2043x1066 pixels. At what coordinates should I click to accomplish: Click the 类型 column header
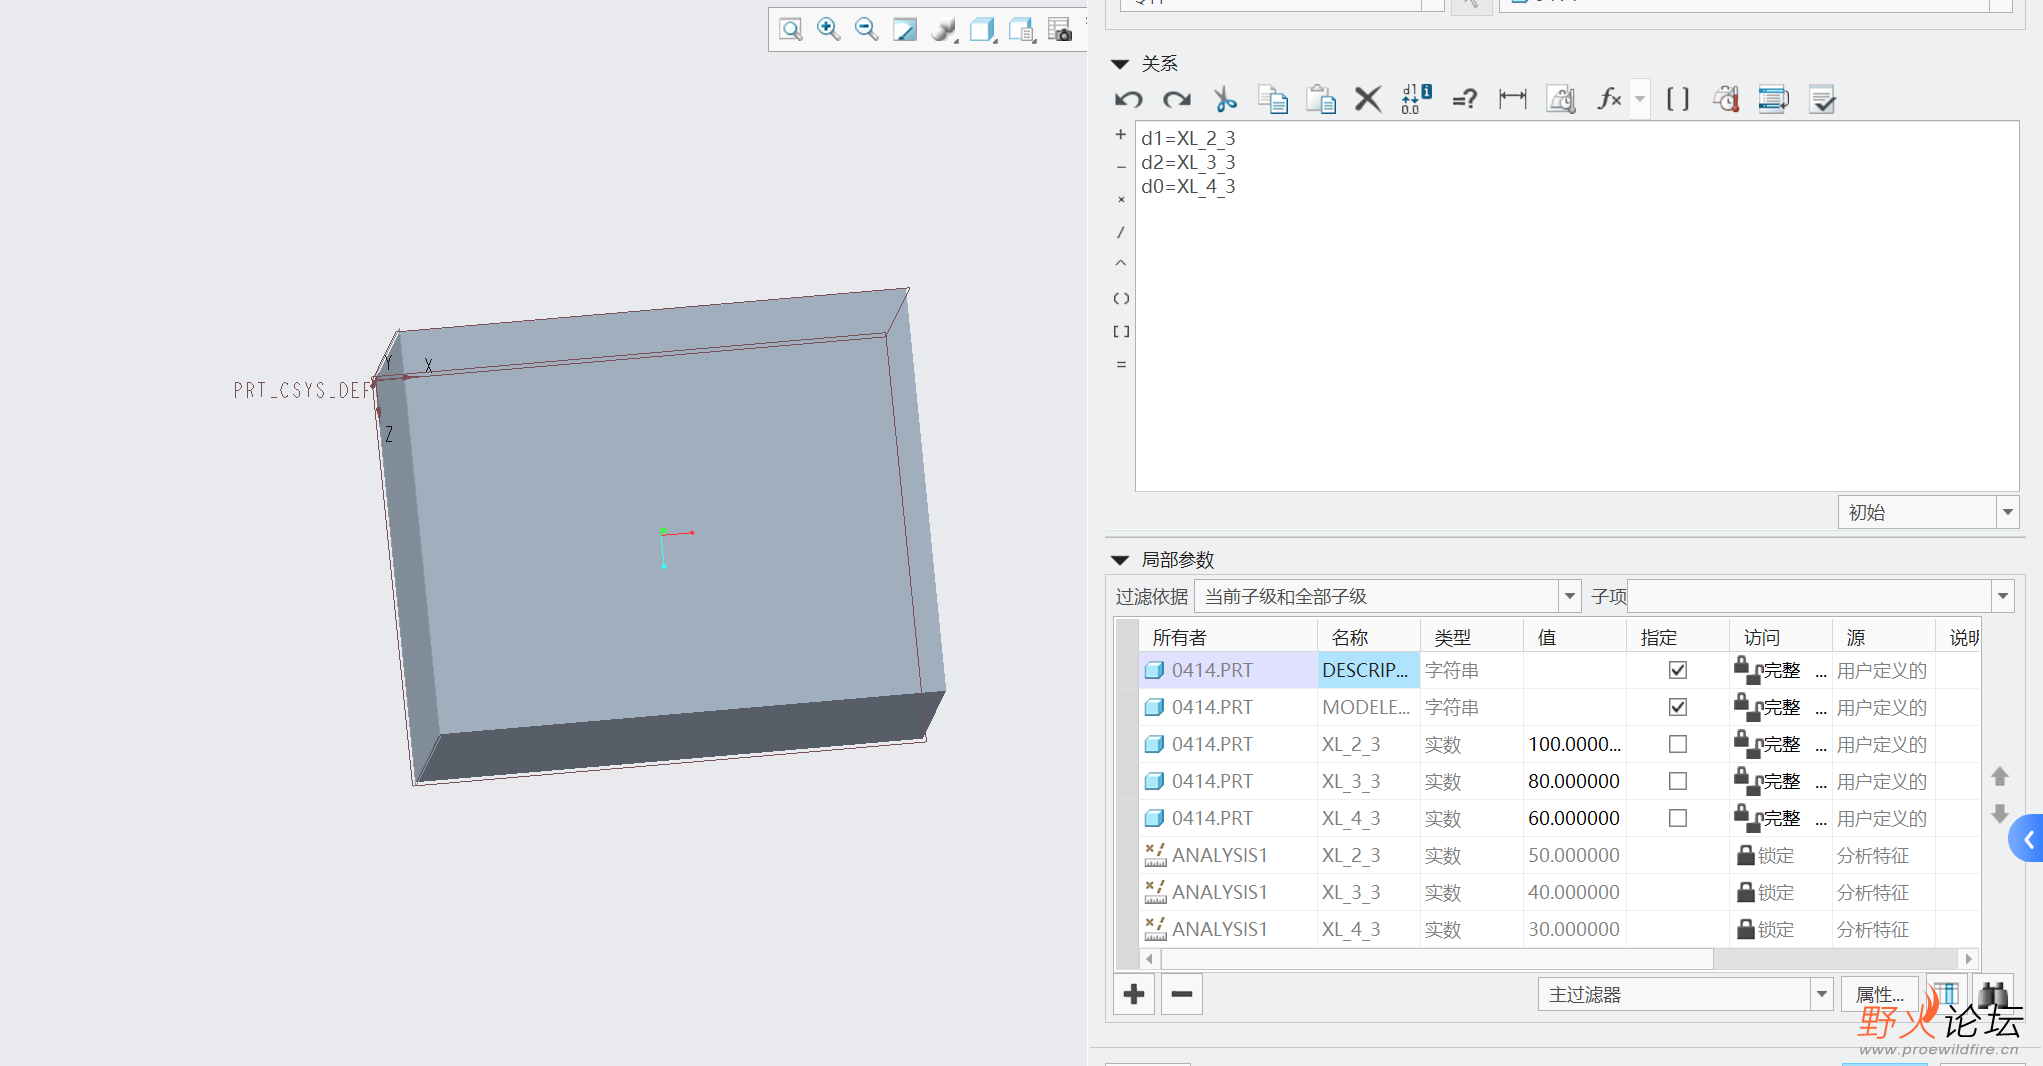click(1472, 637)
